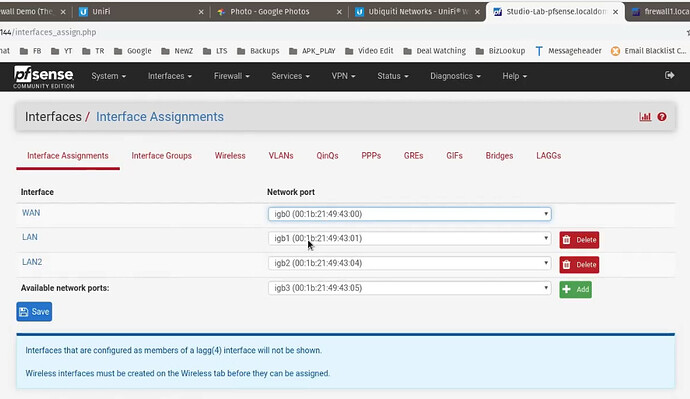Switch to the GREs tab

click(x=413, y=156)
